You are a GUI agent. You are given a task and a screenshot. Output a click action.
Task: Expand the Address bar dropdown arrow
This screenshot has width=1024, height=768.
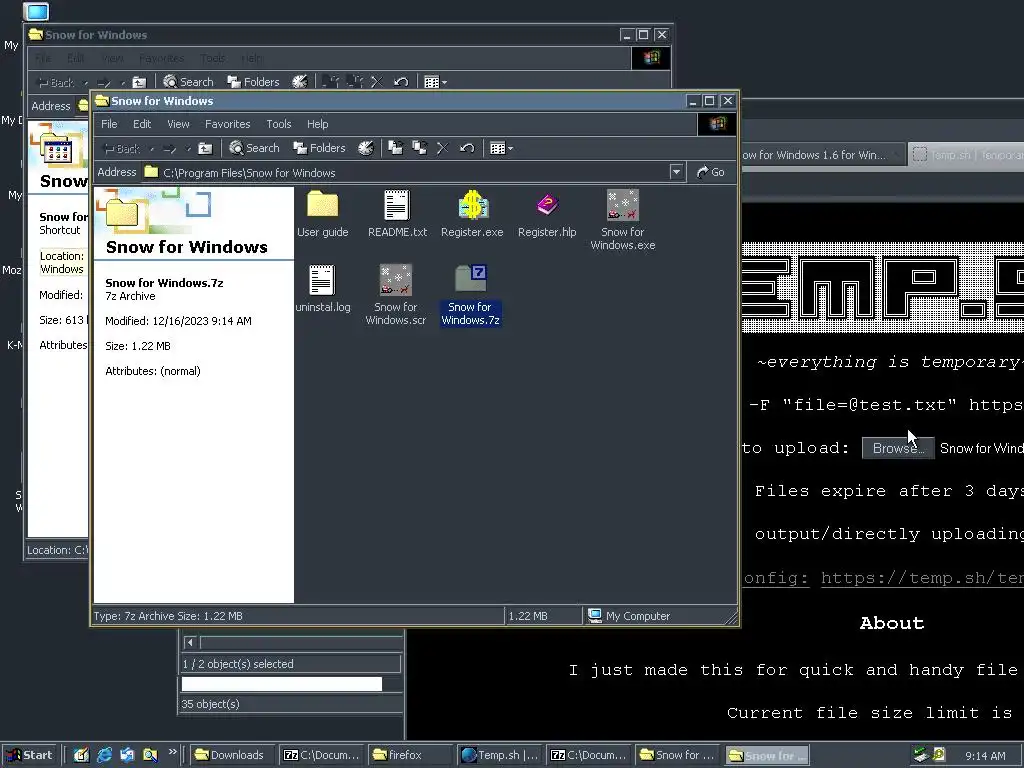(677, 172)
